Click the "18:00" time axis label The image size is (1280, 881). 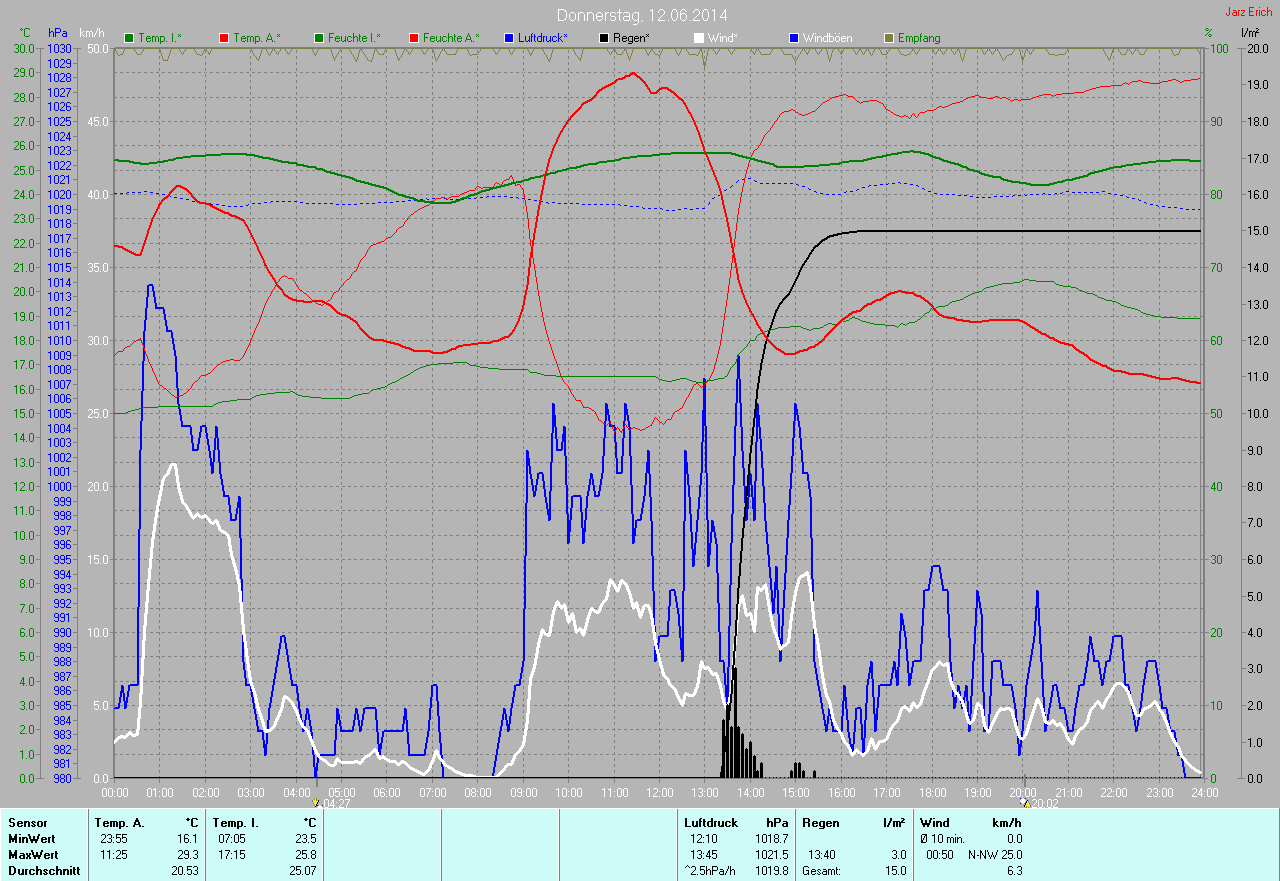932,792
